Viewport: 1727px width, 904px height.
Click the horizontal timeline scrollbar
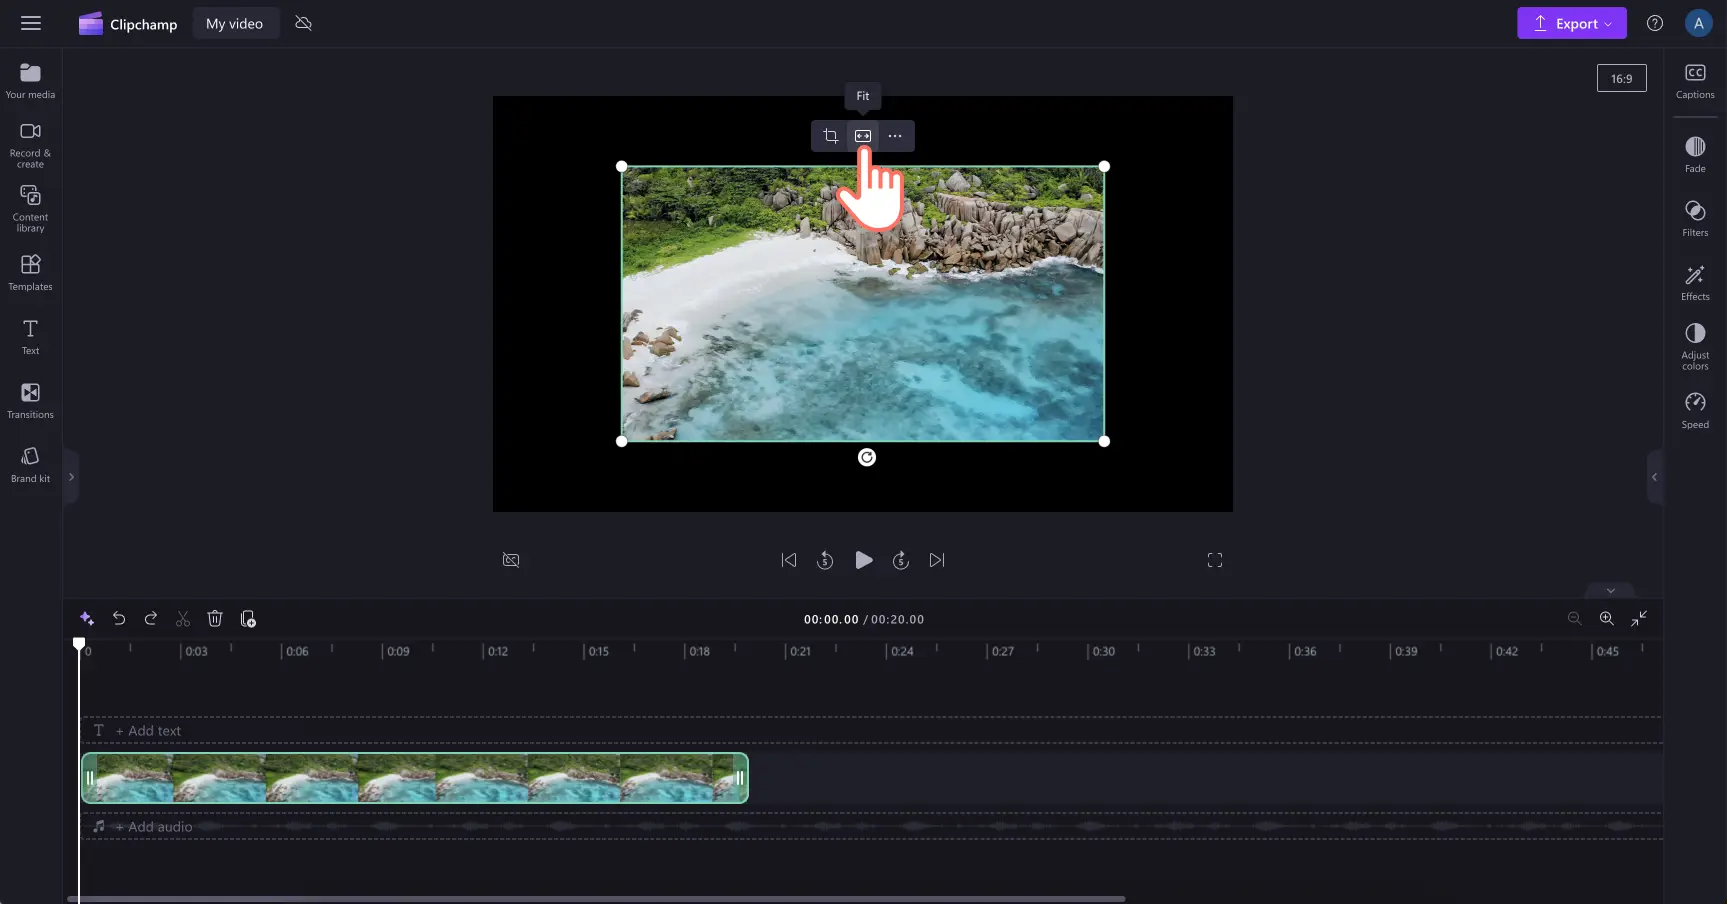596,898
